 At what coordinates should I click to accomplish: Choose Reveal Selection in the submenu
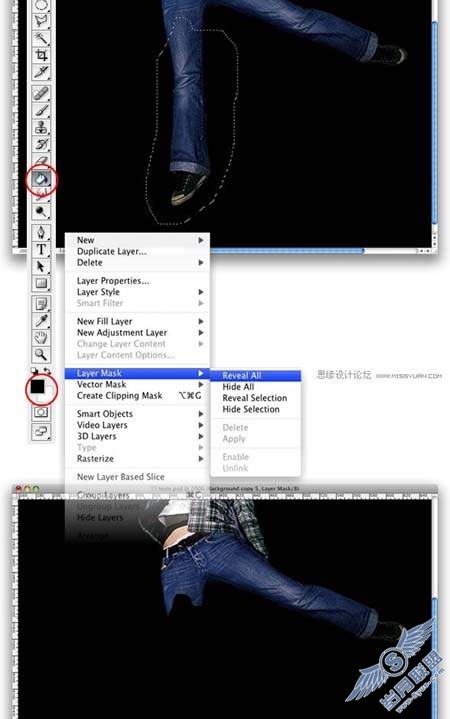pyautogui.click(x=256, y=398)
